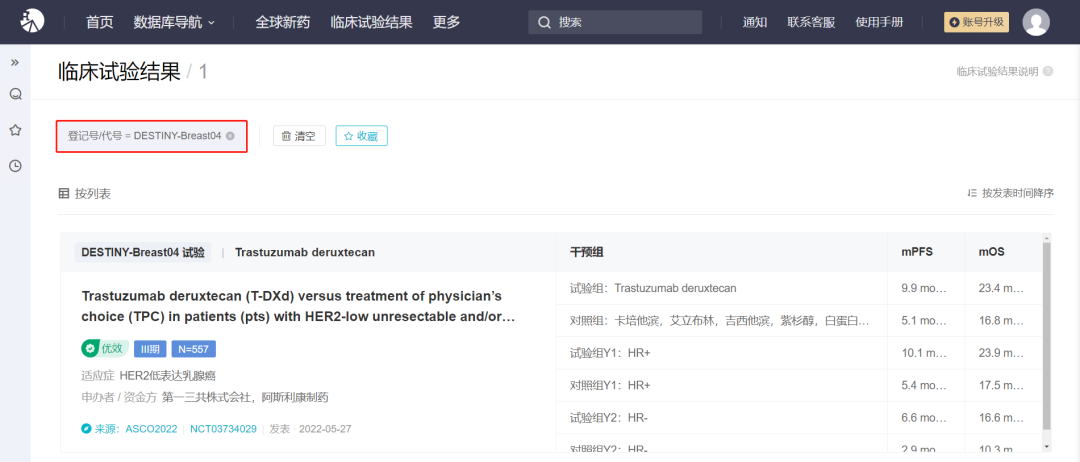Viewport: 1080px width, 462px height.
Task: Click mPFS value 5.1 mo
Action: [924, 321]
